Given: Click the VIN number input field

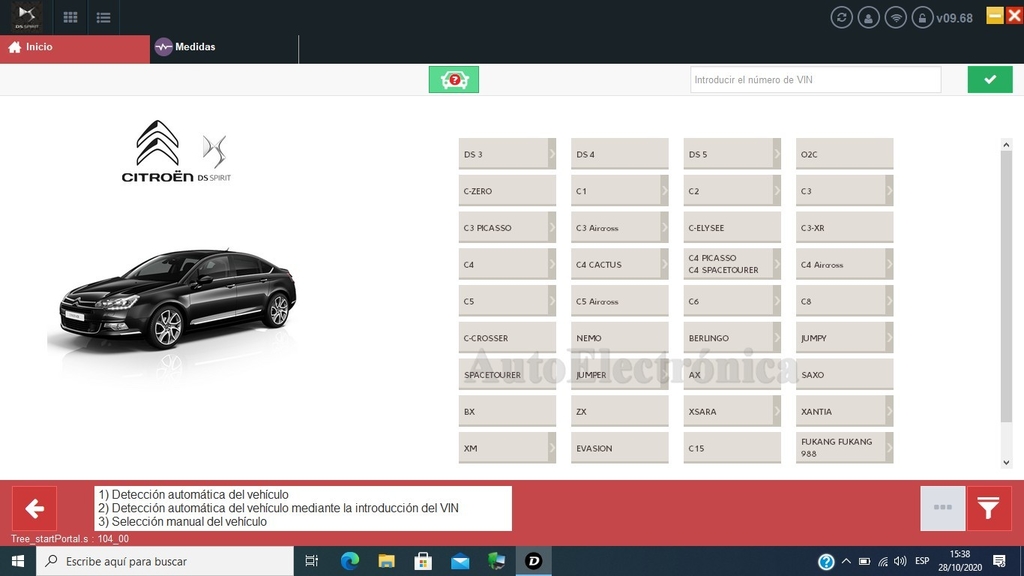Looking at the screenshot, I should [816, 80].
